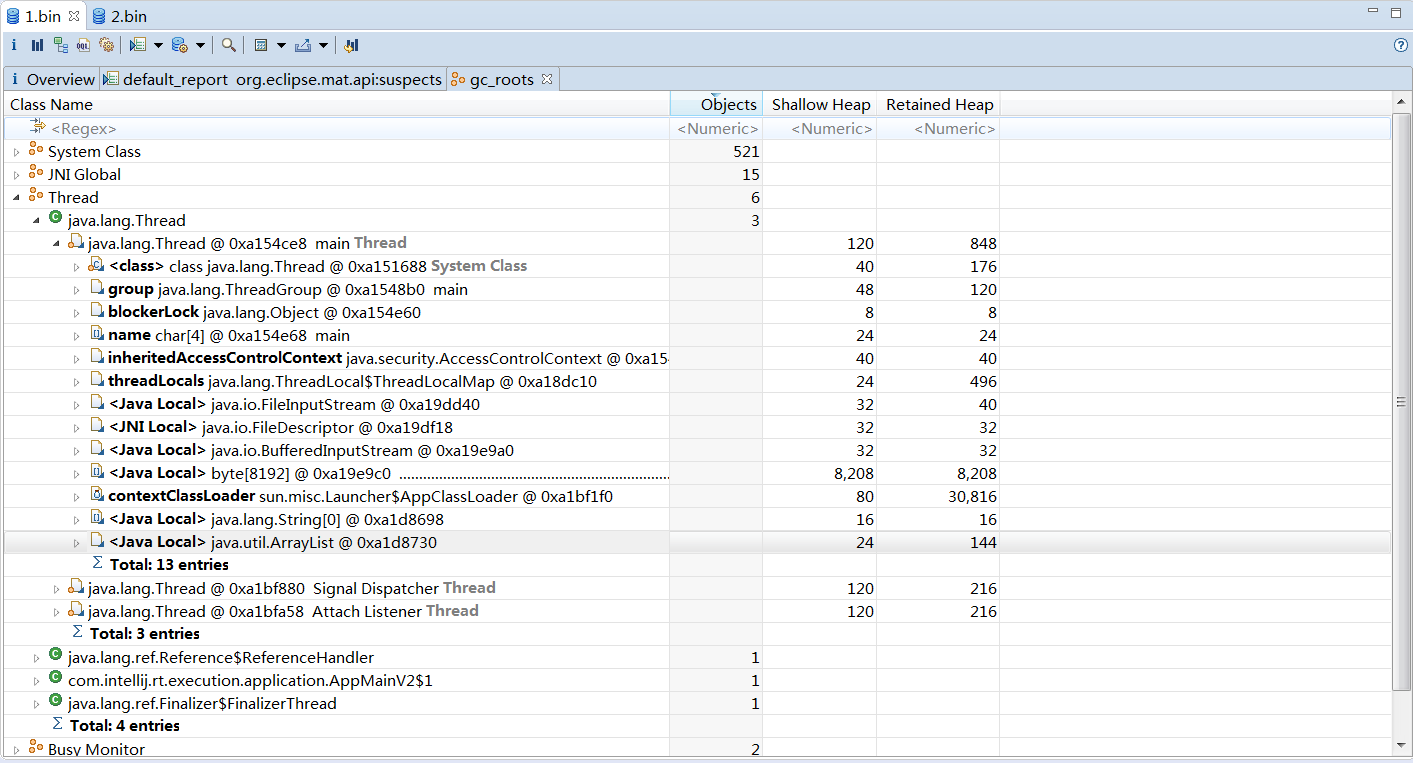Image resolution: width=1413 pixels, height=763 pixels.
Task: Open the Overview inner tab
Action: 51,79
